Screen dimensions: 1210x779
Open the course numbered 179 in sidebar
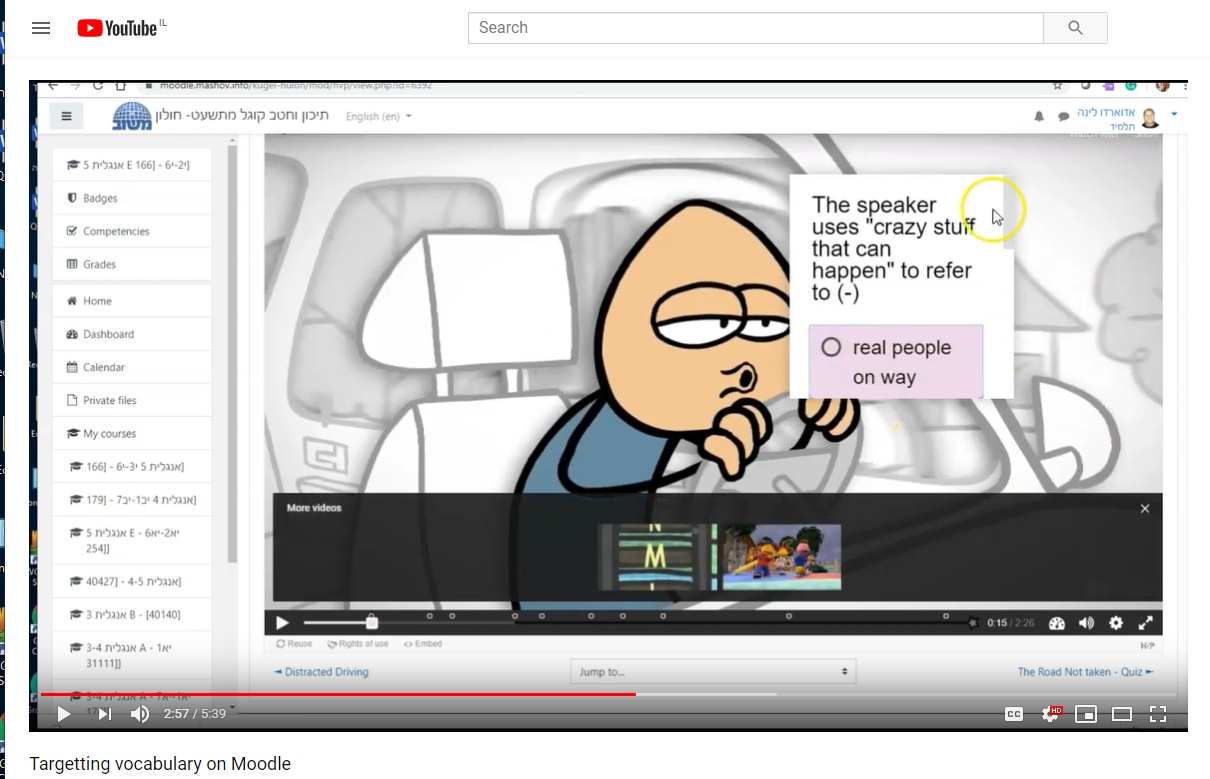click(132, 499)
